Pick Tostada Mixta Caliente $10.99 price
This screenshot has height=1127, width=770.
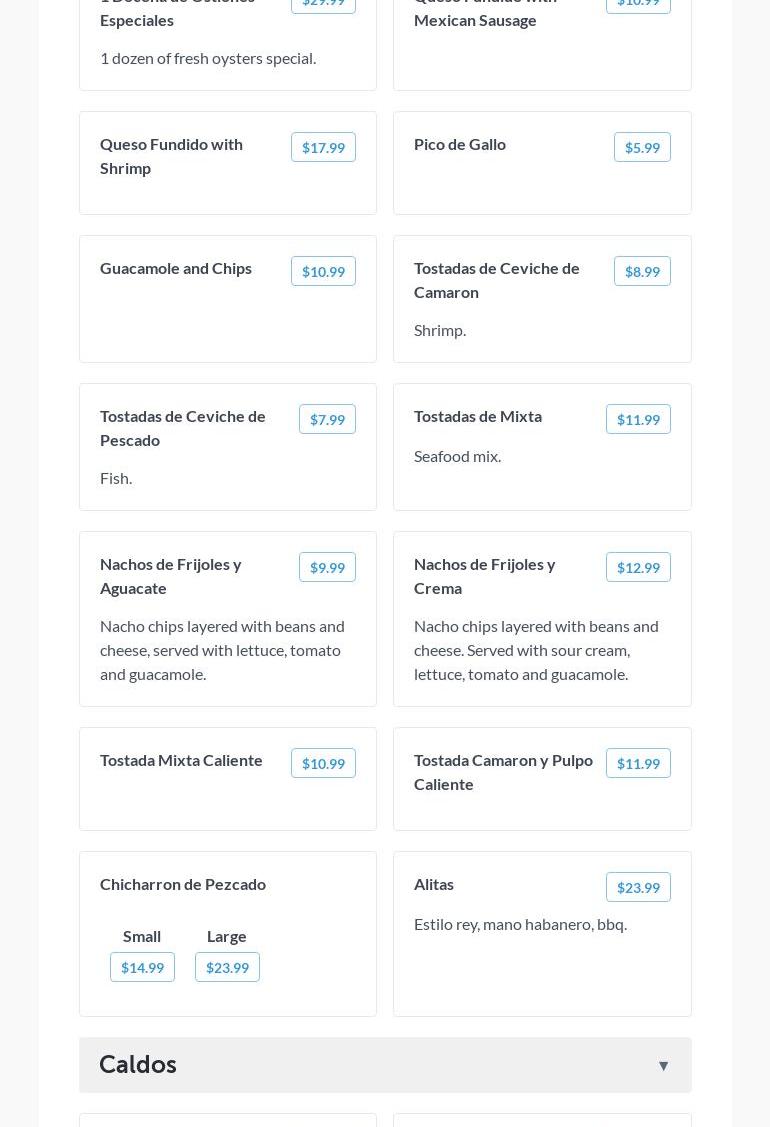pos(323,763)
